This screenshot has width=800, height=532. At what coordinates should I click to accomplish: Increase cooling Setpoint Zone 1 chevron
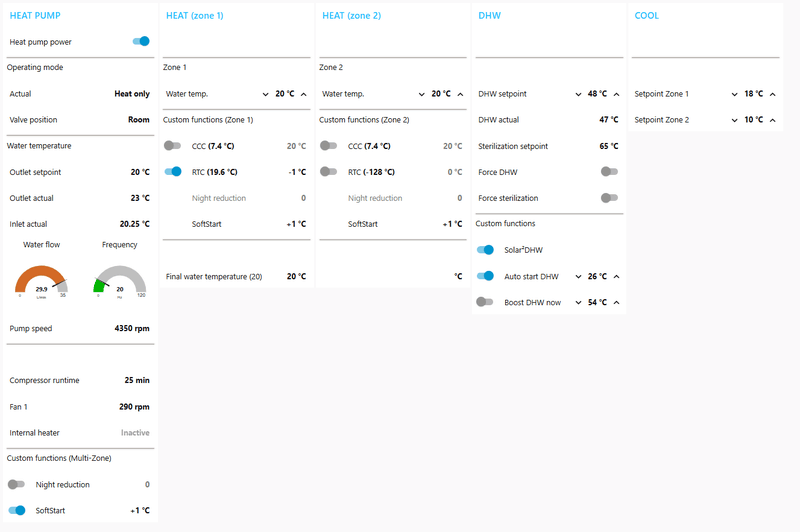[x=772, y=94]
